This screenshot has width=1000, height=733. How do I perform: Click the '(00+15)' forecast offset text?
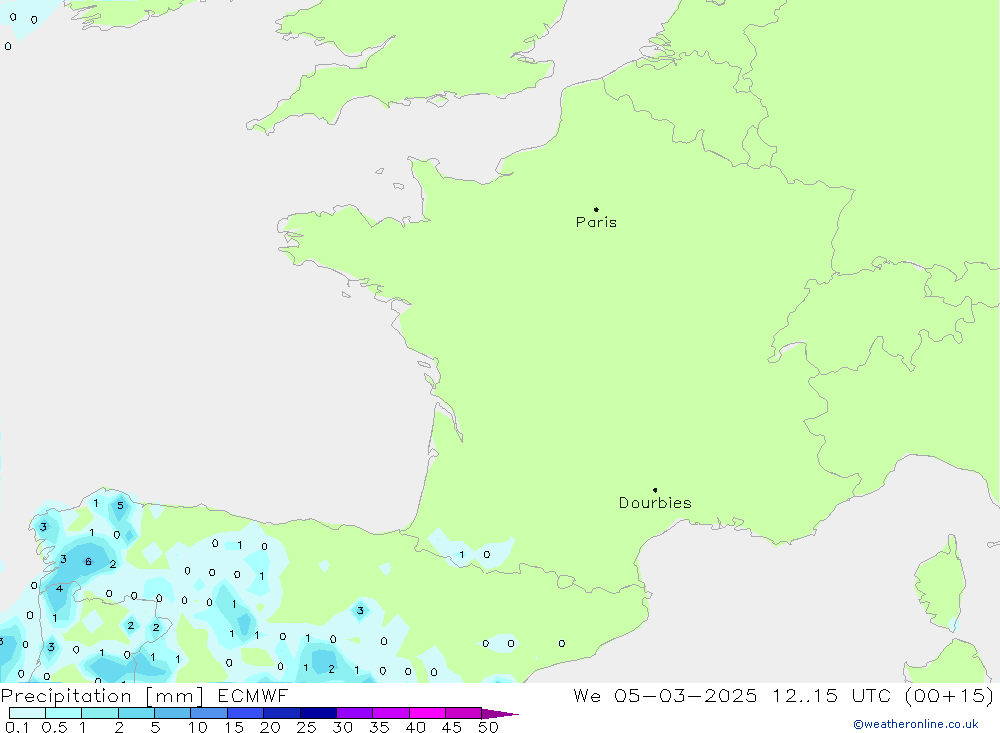pos(949,695)
